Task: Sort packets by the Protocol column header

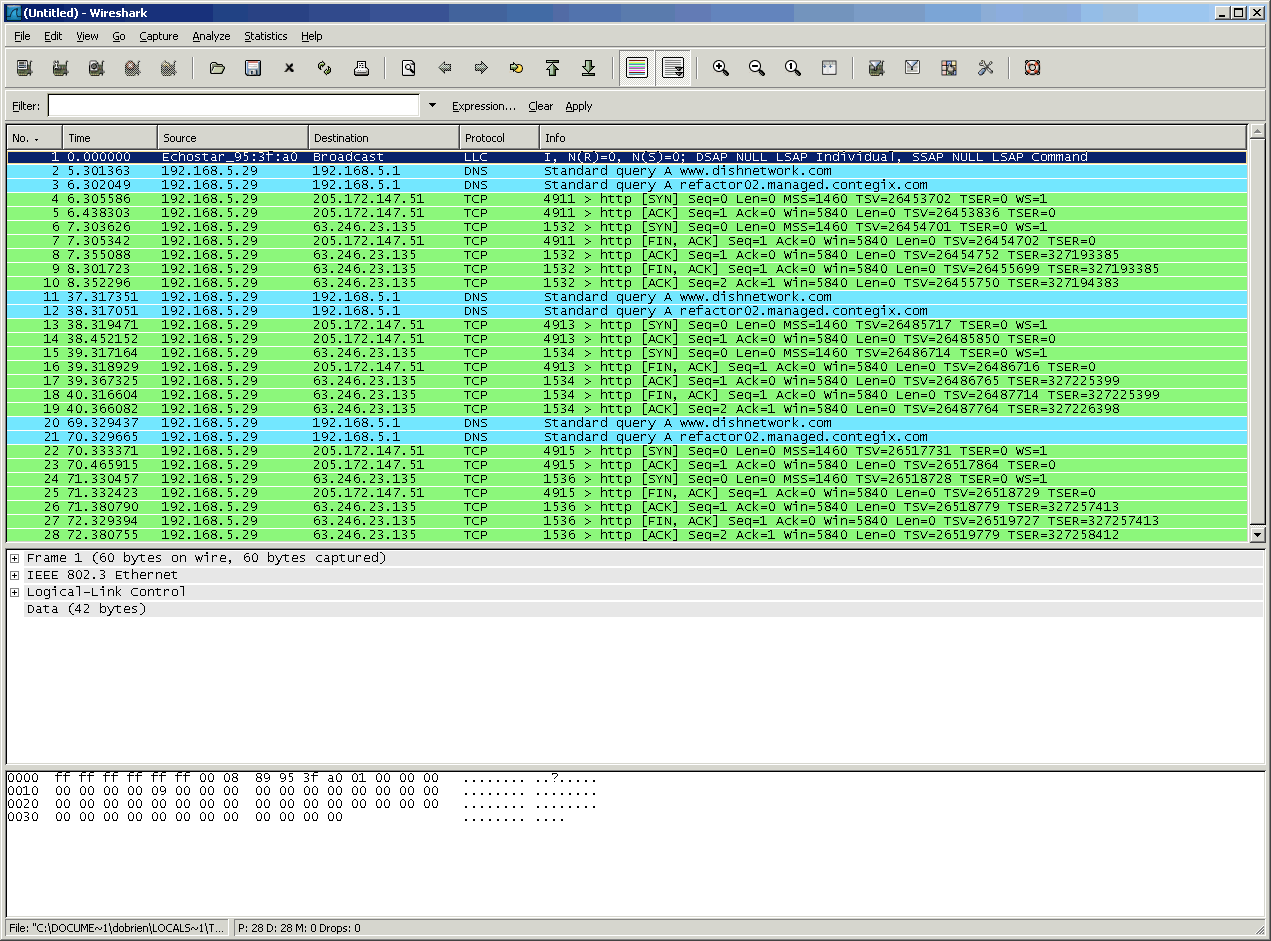Action: click(499, 138)
